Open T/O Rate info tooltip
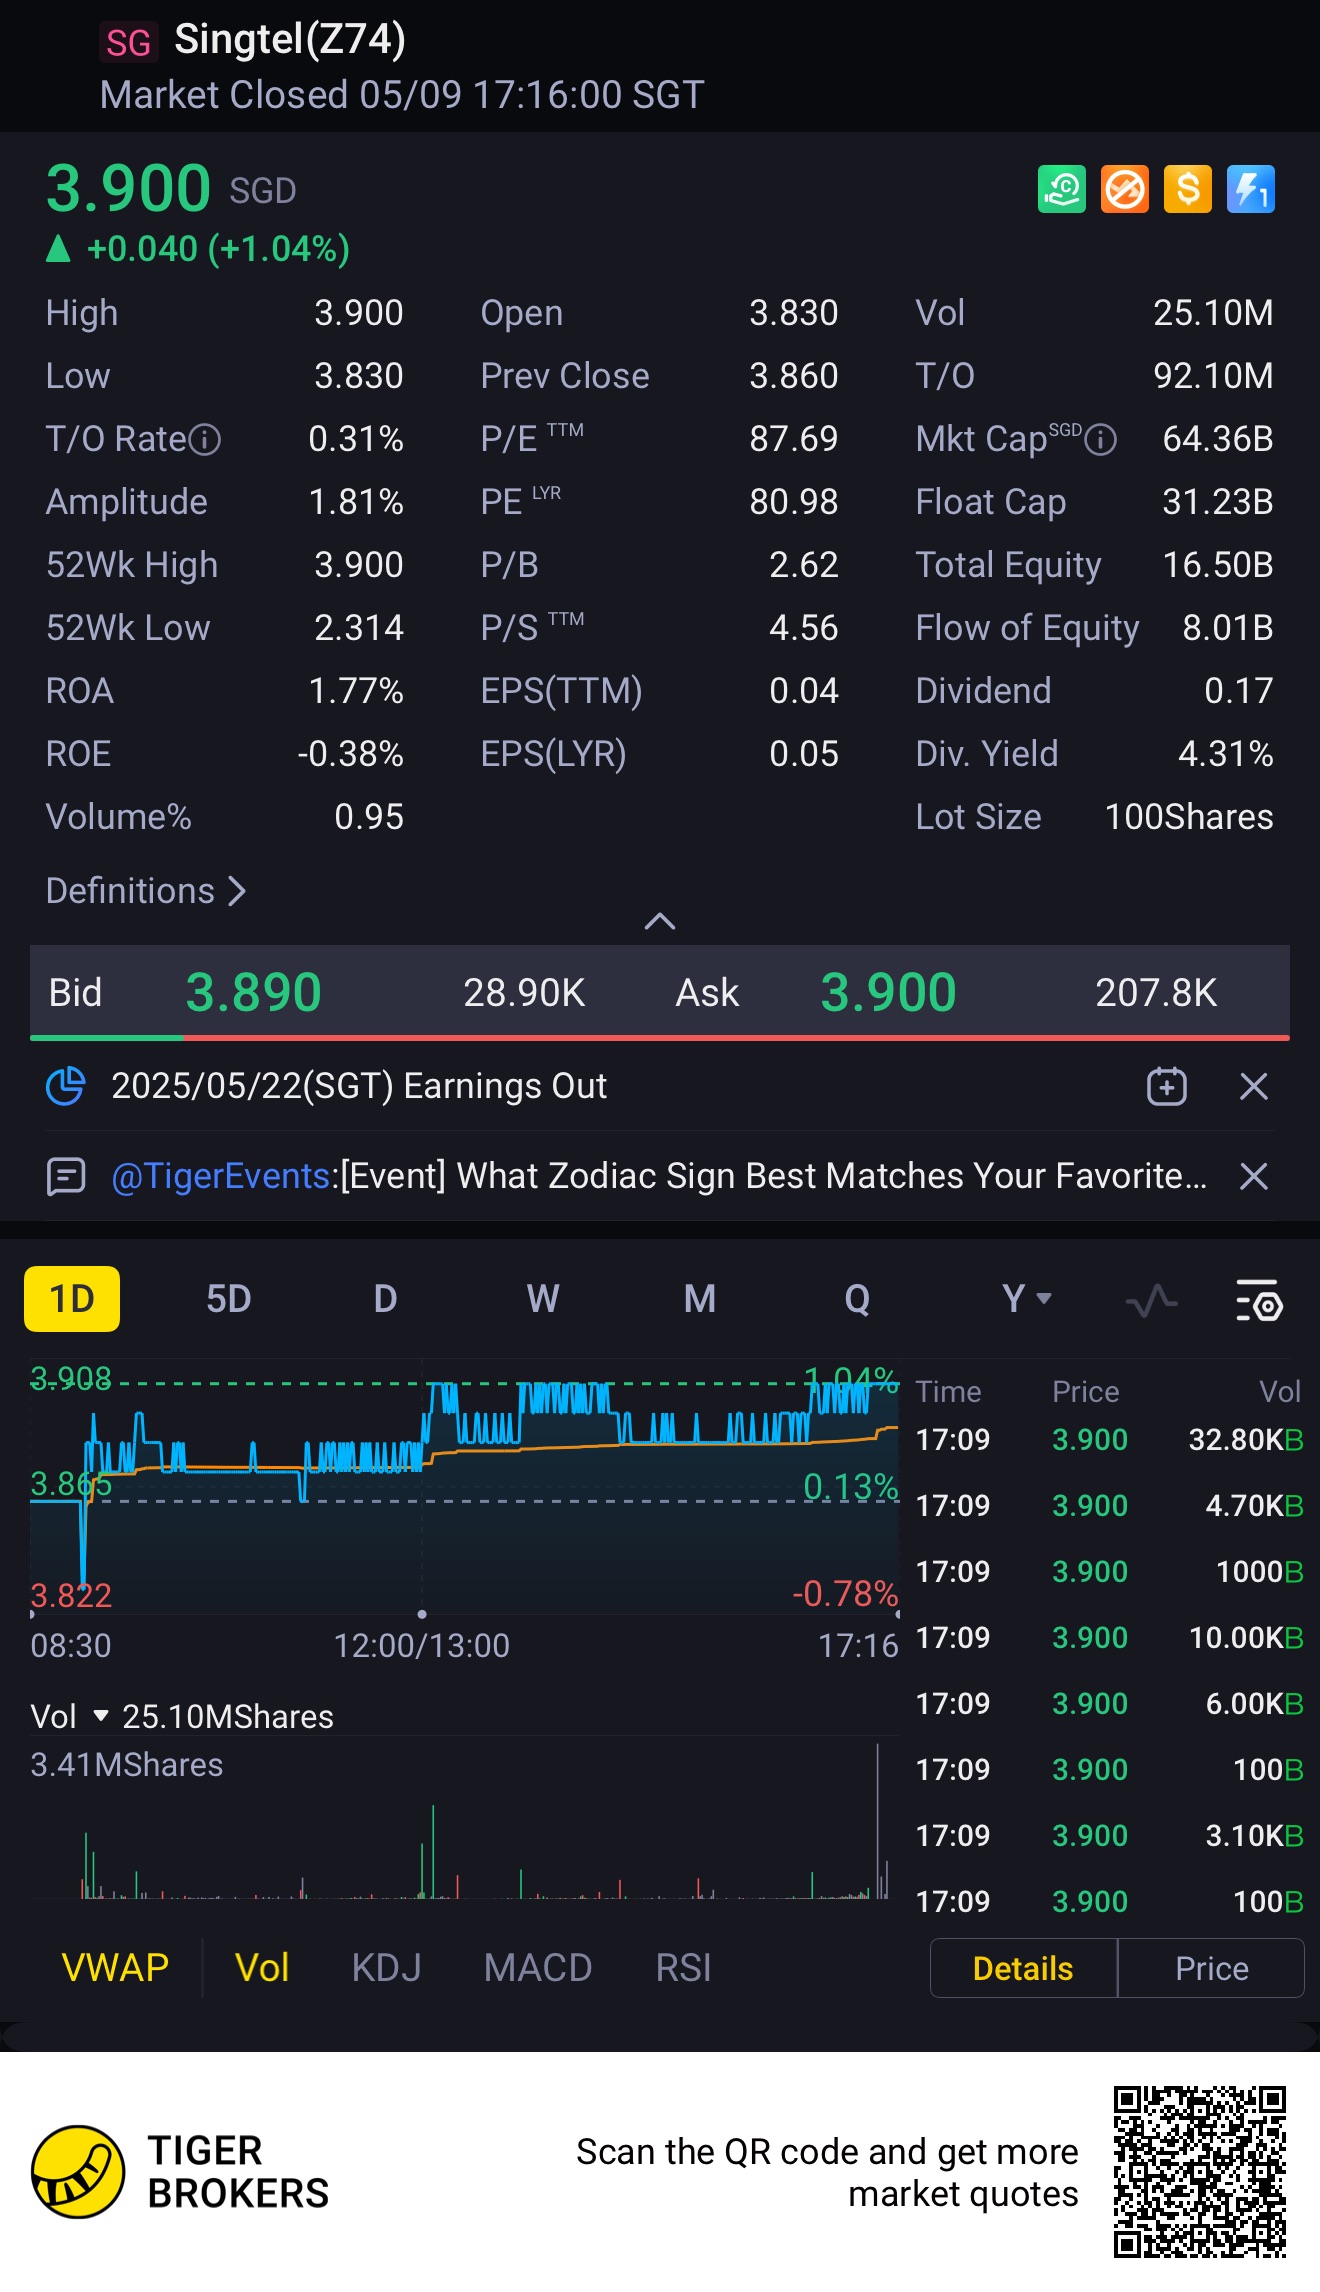This screenshot has width=1320, height=2292. (205, 439)
